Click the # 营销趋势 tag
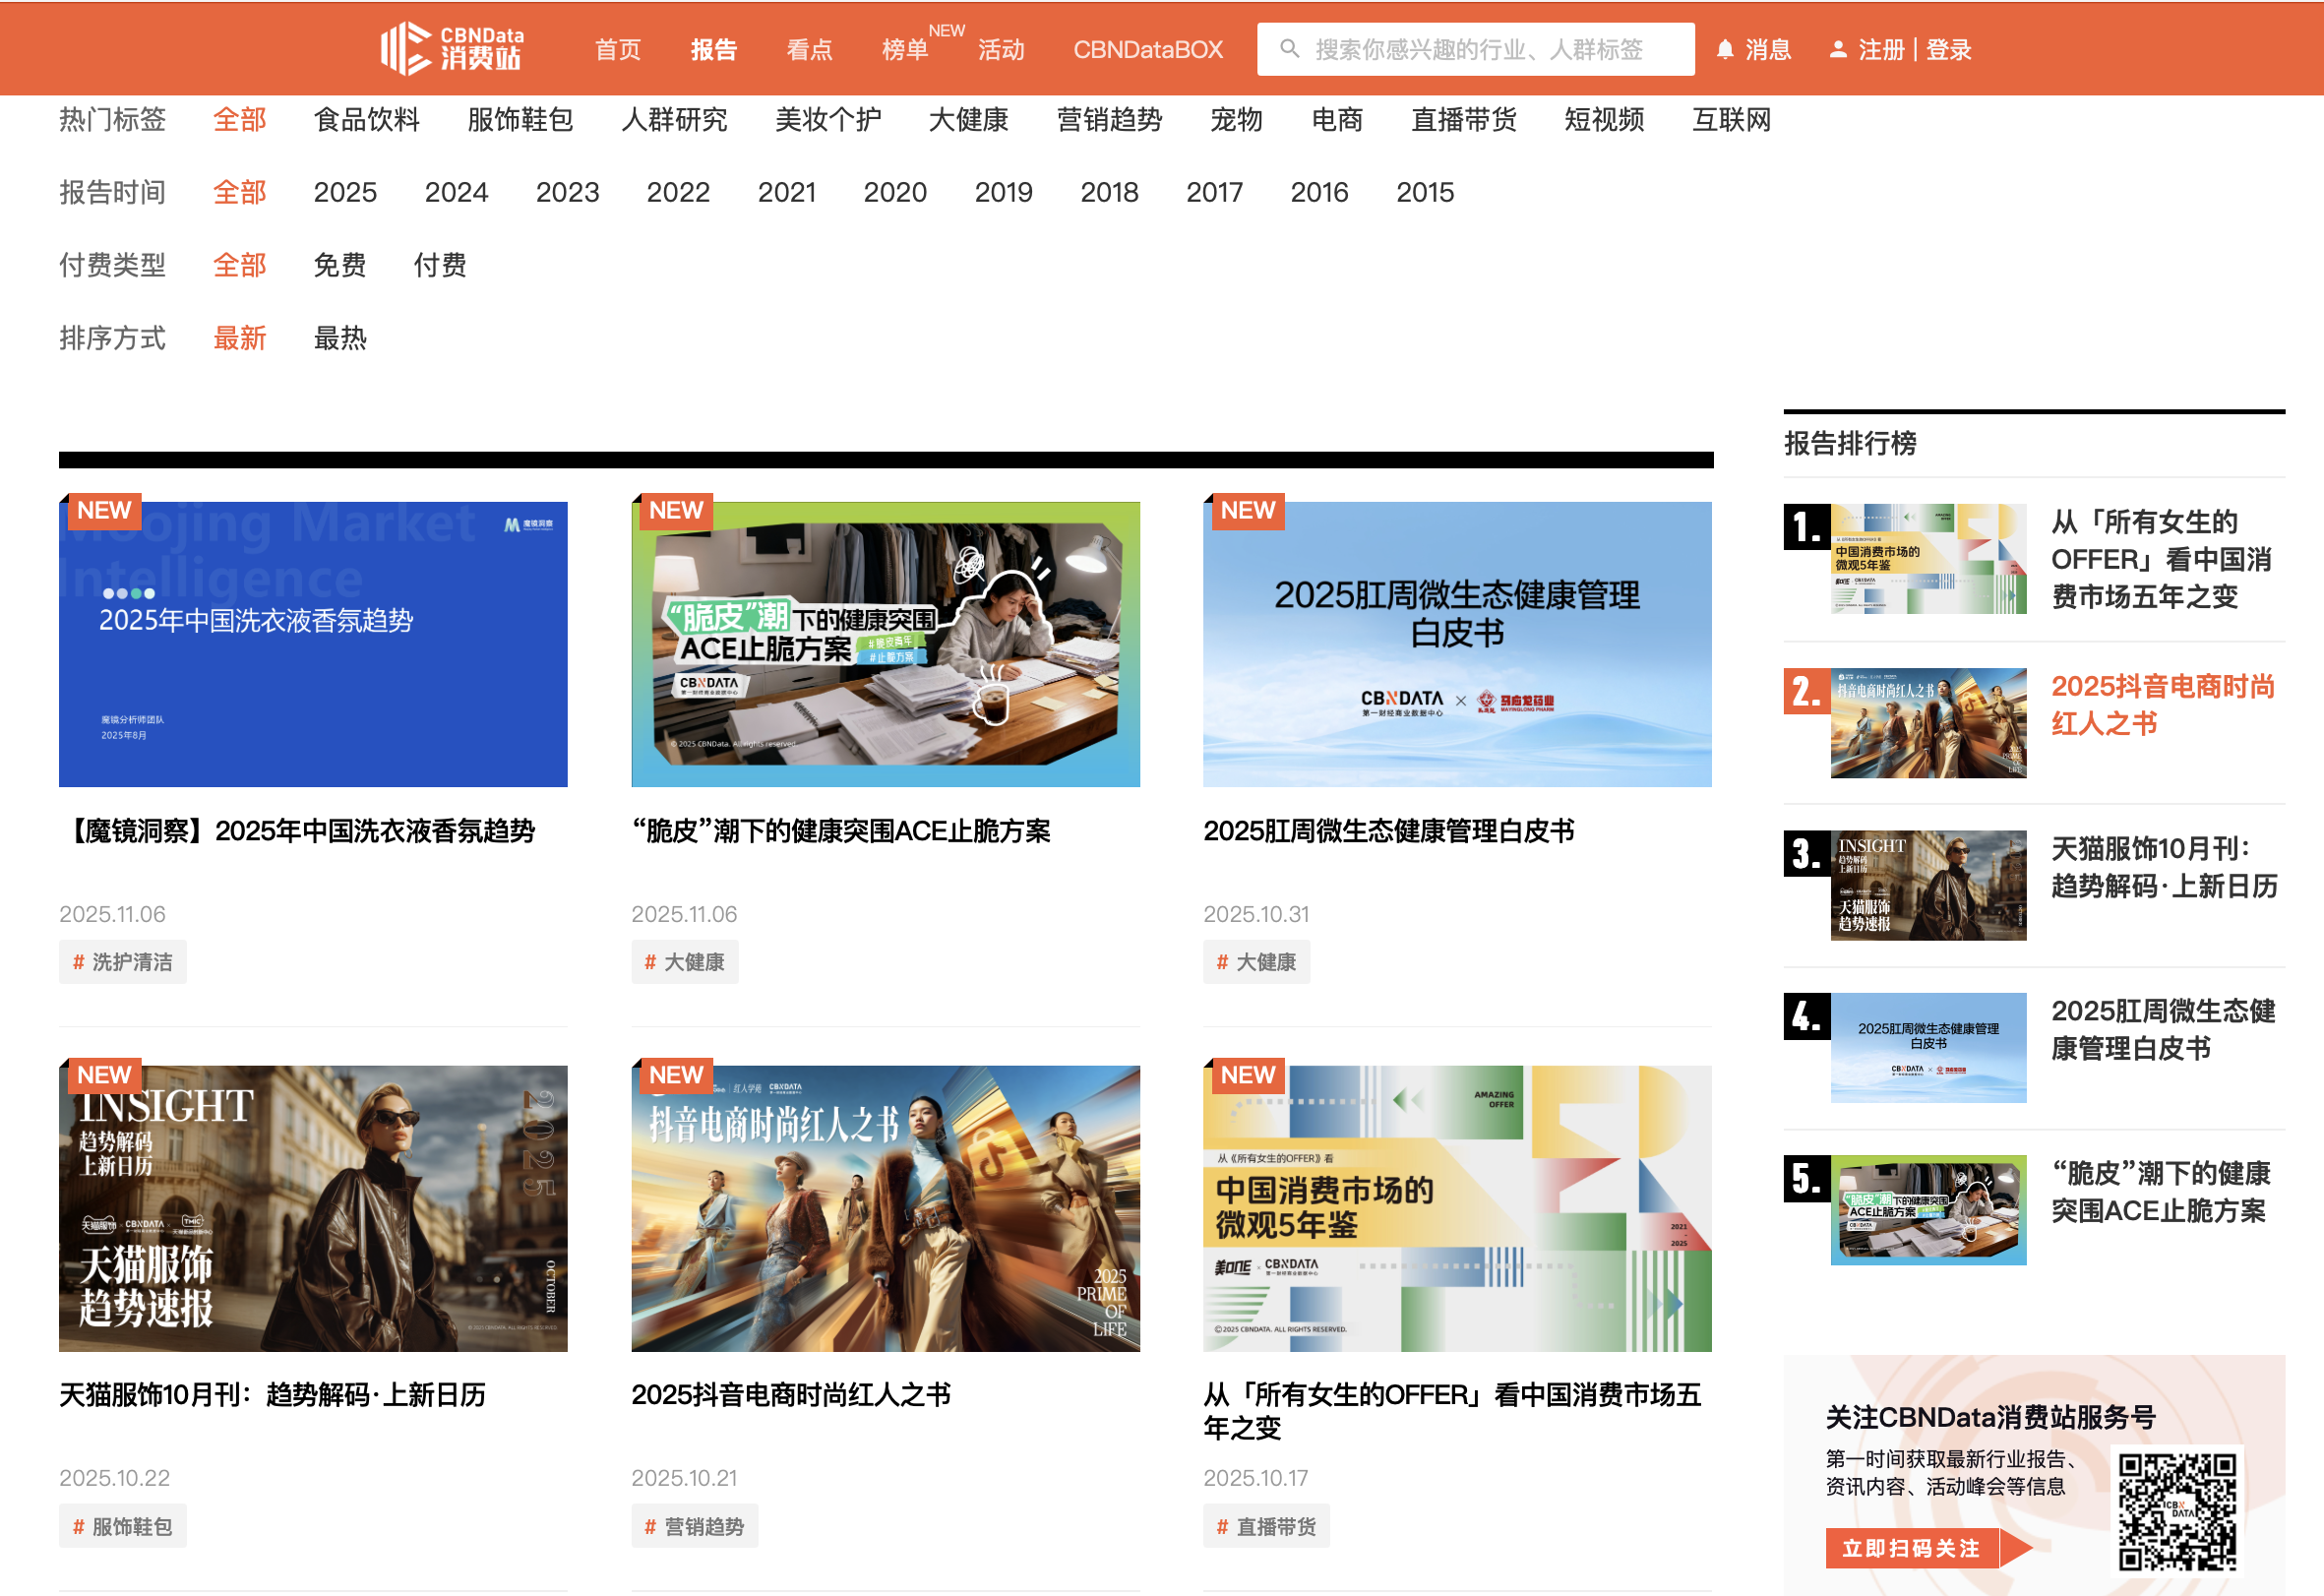This screenshot has width=2324, height=1596. [694, 1527]
